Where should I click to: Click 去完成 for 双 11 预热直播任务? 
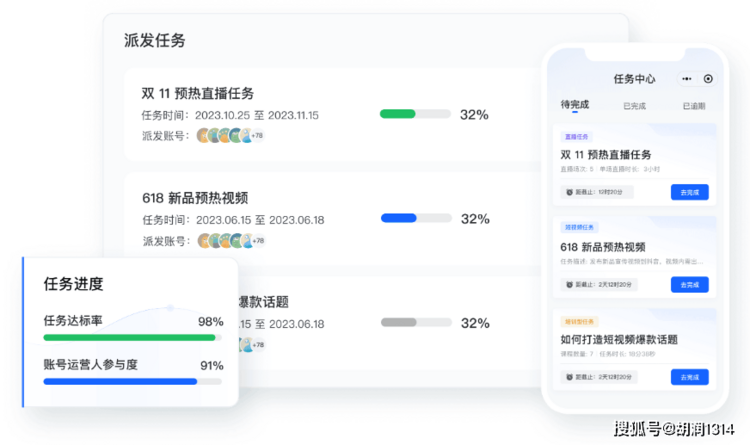point(689,192)
